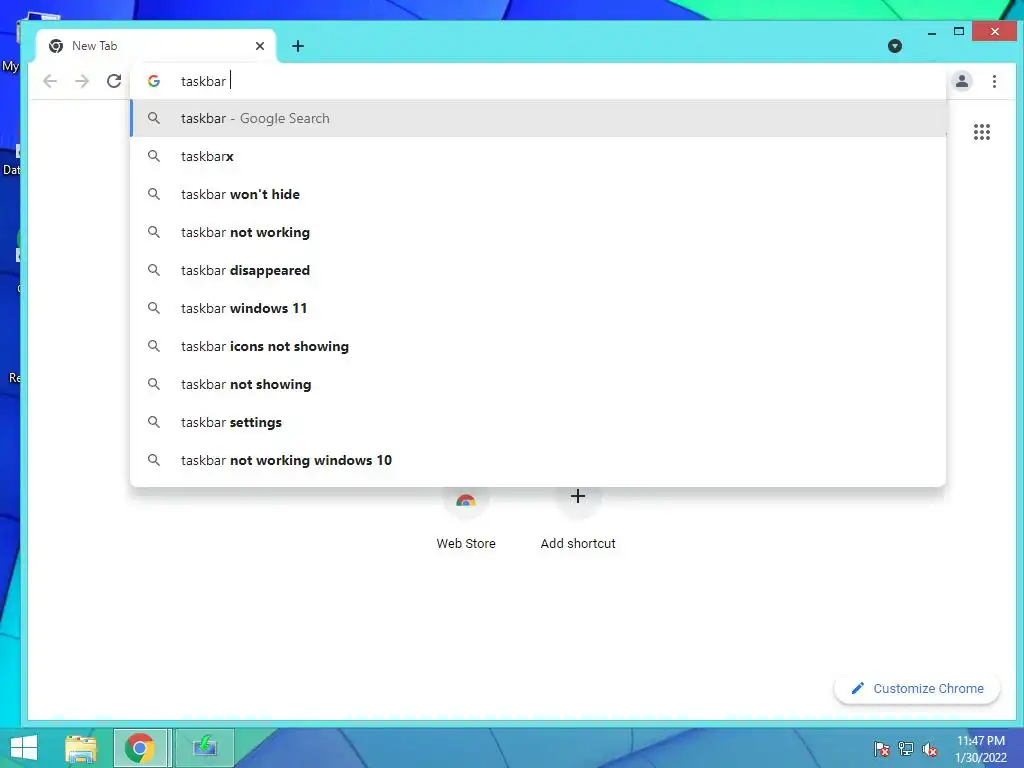Viewport: 1024px width, 768px height.
Task: Click the magnifier icon beside 'taskbarx'
Action: click(x=153, y=156)
